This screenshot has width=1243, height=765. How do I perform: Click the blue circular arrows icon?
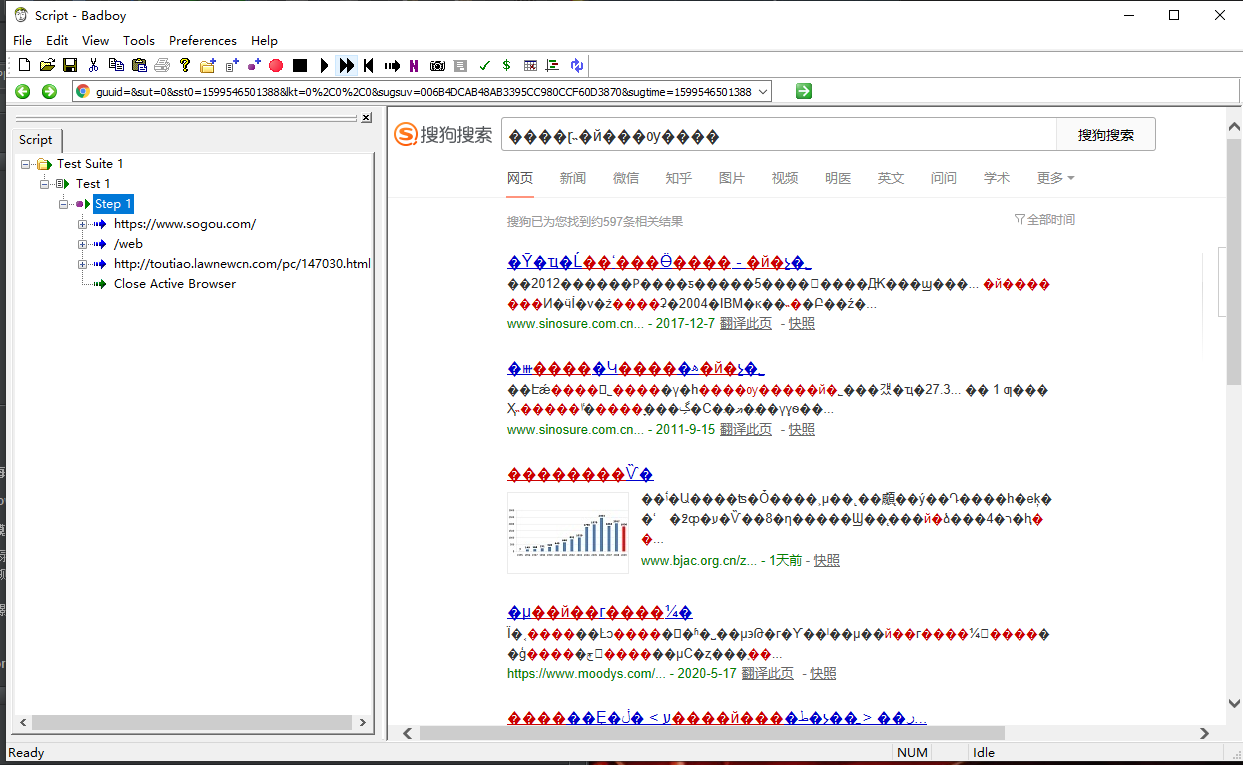[x=577, y=65]
